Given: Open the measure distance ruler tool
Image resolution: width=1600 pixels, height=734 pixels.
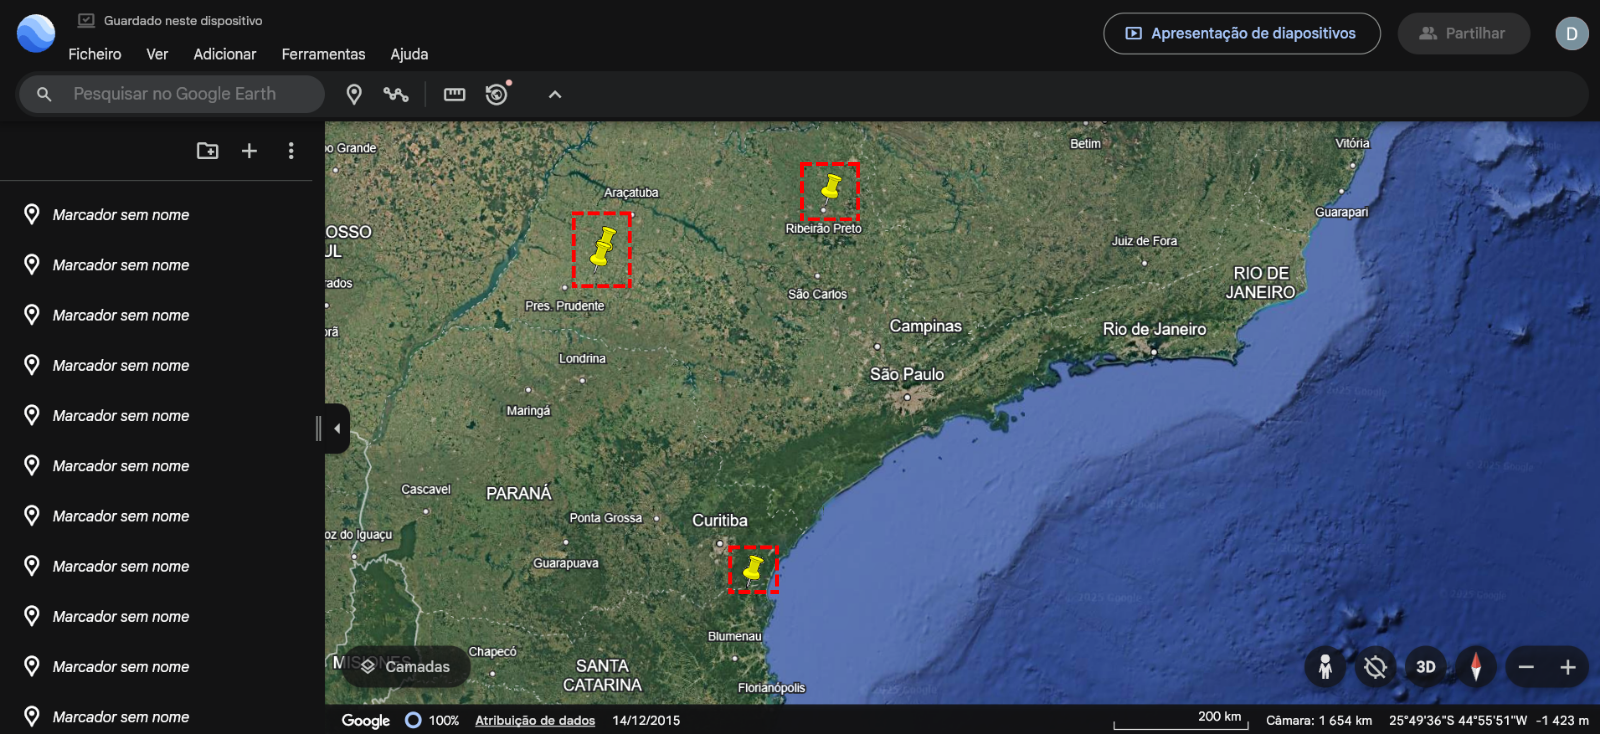Looking at the screenshot, I should pyautogui.click(x=455, y=94).
